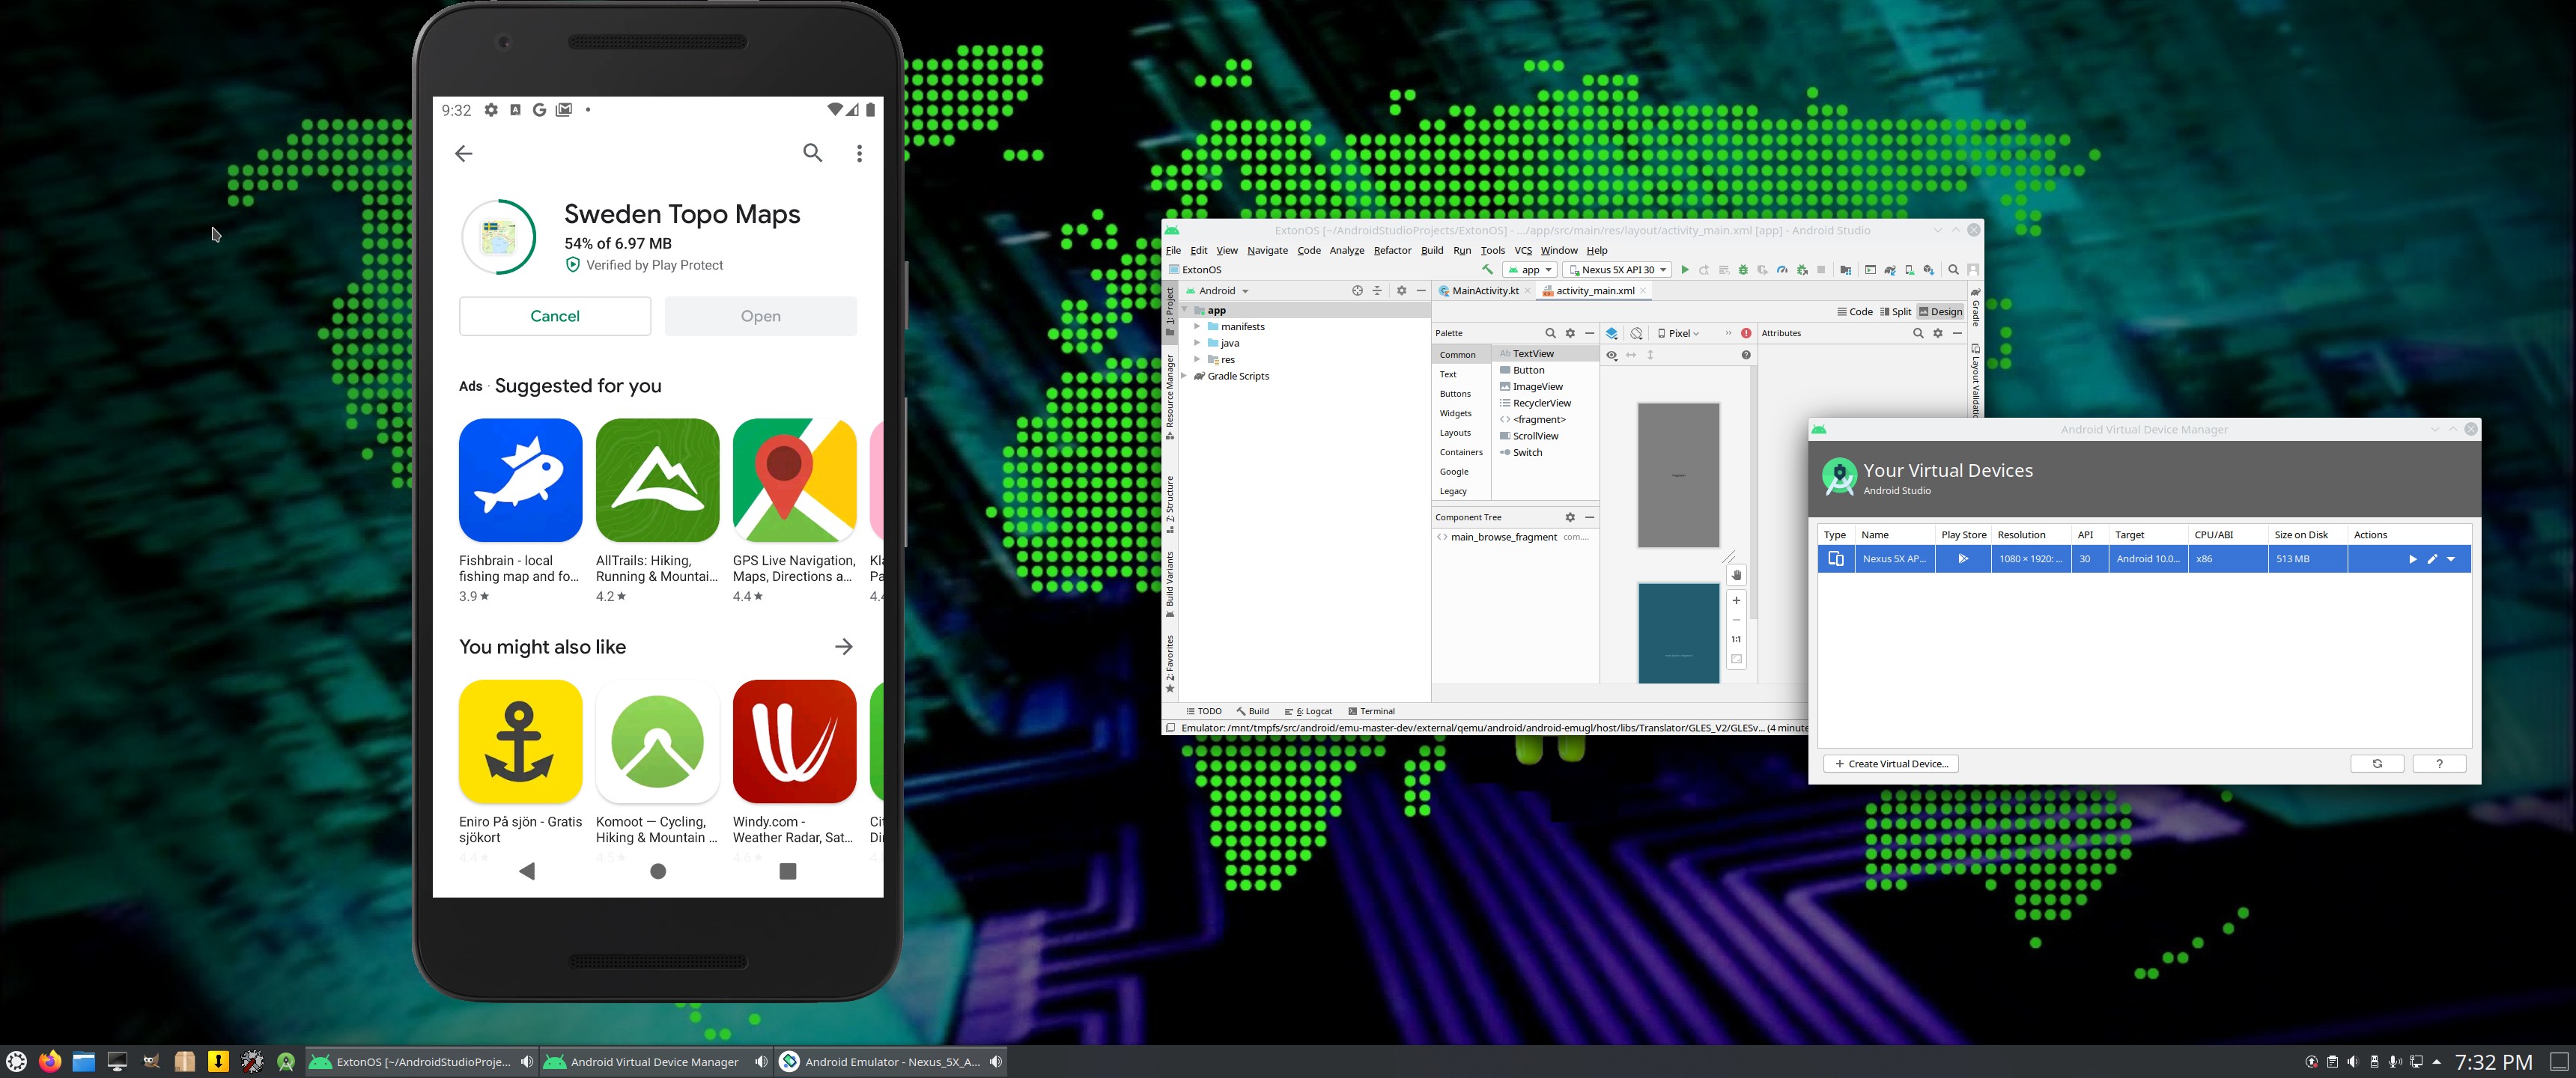Click the Collapse All icon in Project panel
This screenshot has width=2576, height=1078.
click(x=1377, y=291)
